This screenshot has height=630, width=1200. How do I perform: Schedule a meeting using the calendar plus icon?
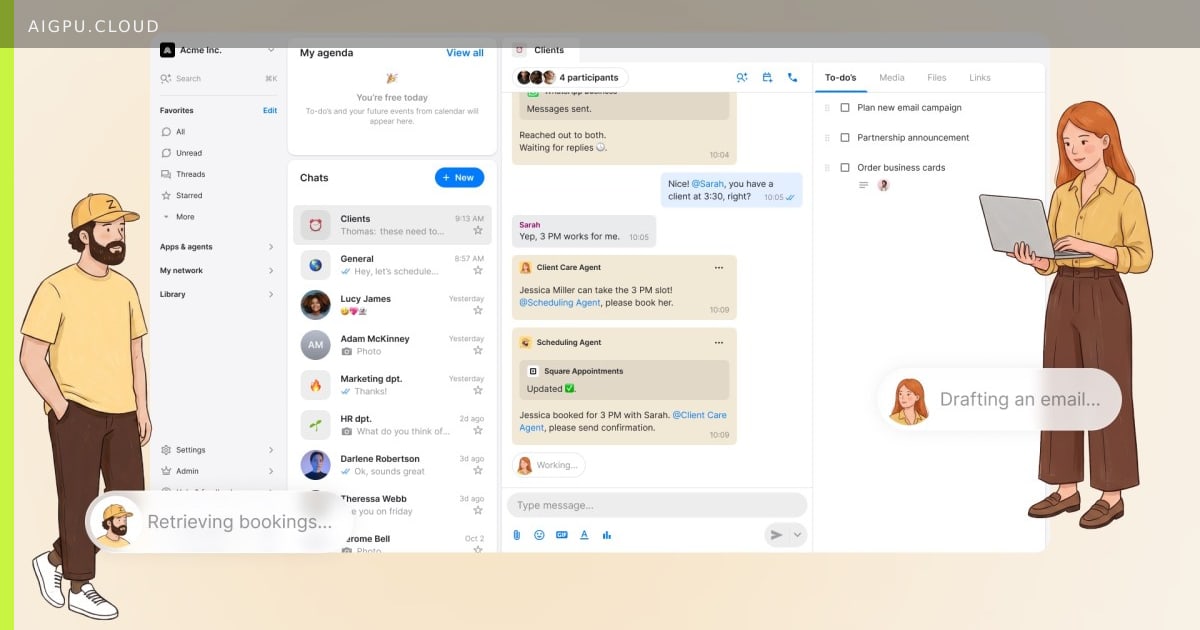pos(767,77)
